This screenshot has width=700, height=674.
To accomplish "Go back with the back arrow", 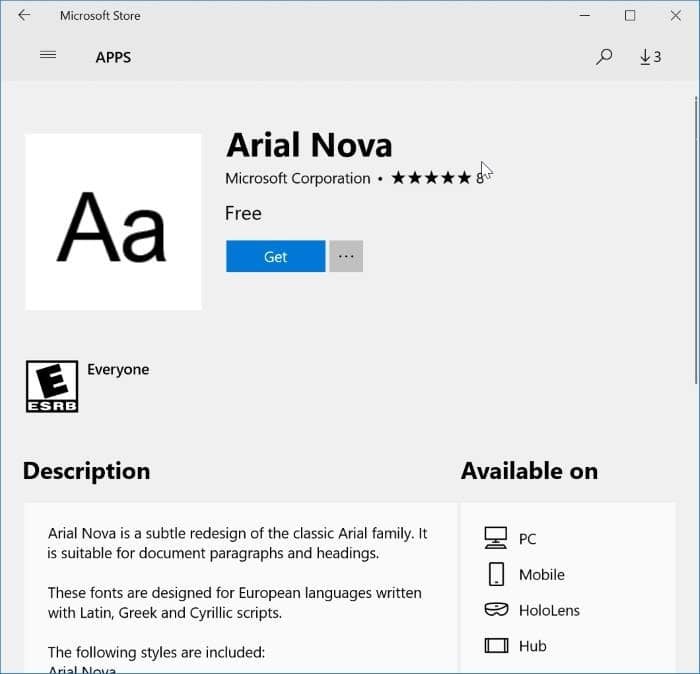I will pyautogui.click(x=24, y=16).
